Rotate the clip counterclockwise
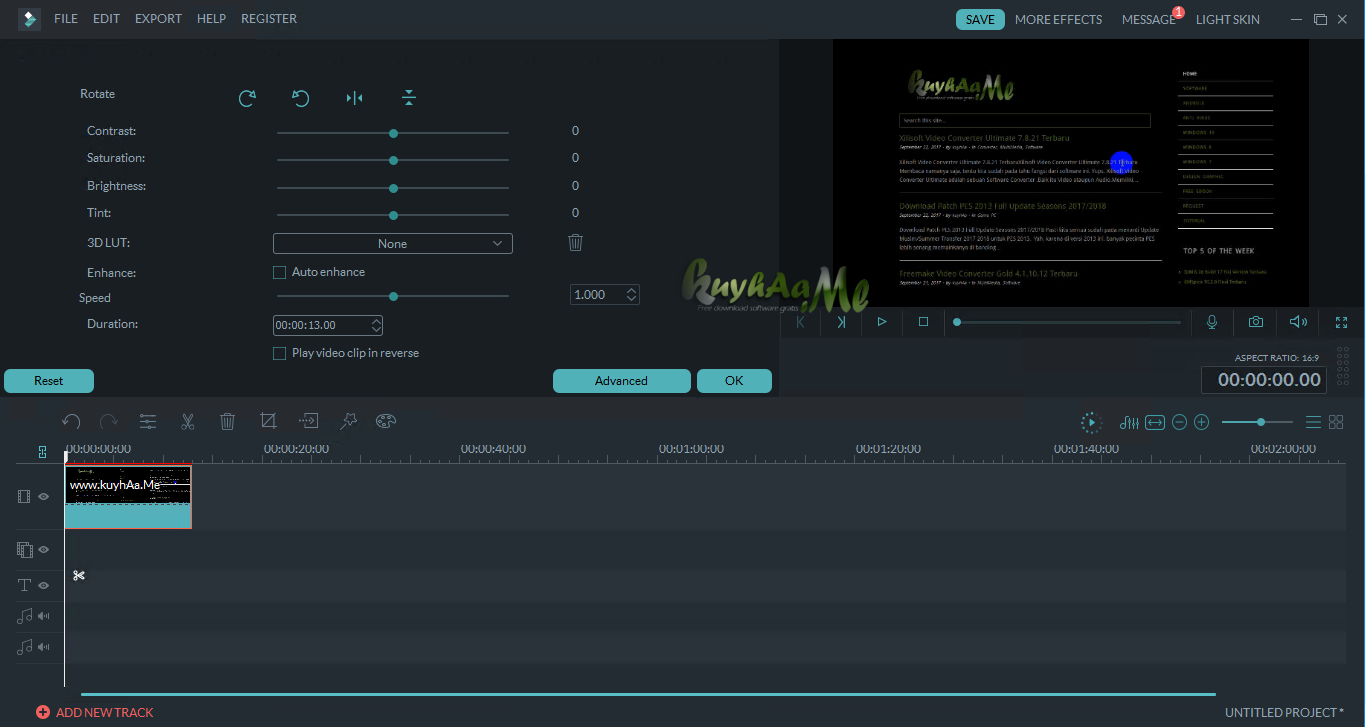The height and width of the screenshot is (727, 1366). (x=301, y=98)
